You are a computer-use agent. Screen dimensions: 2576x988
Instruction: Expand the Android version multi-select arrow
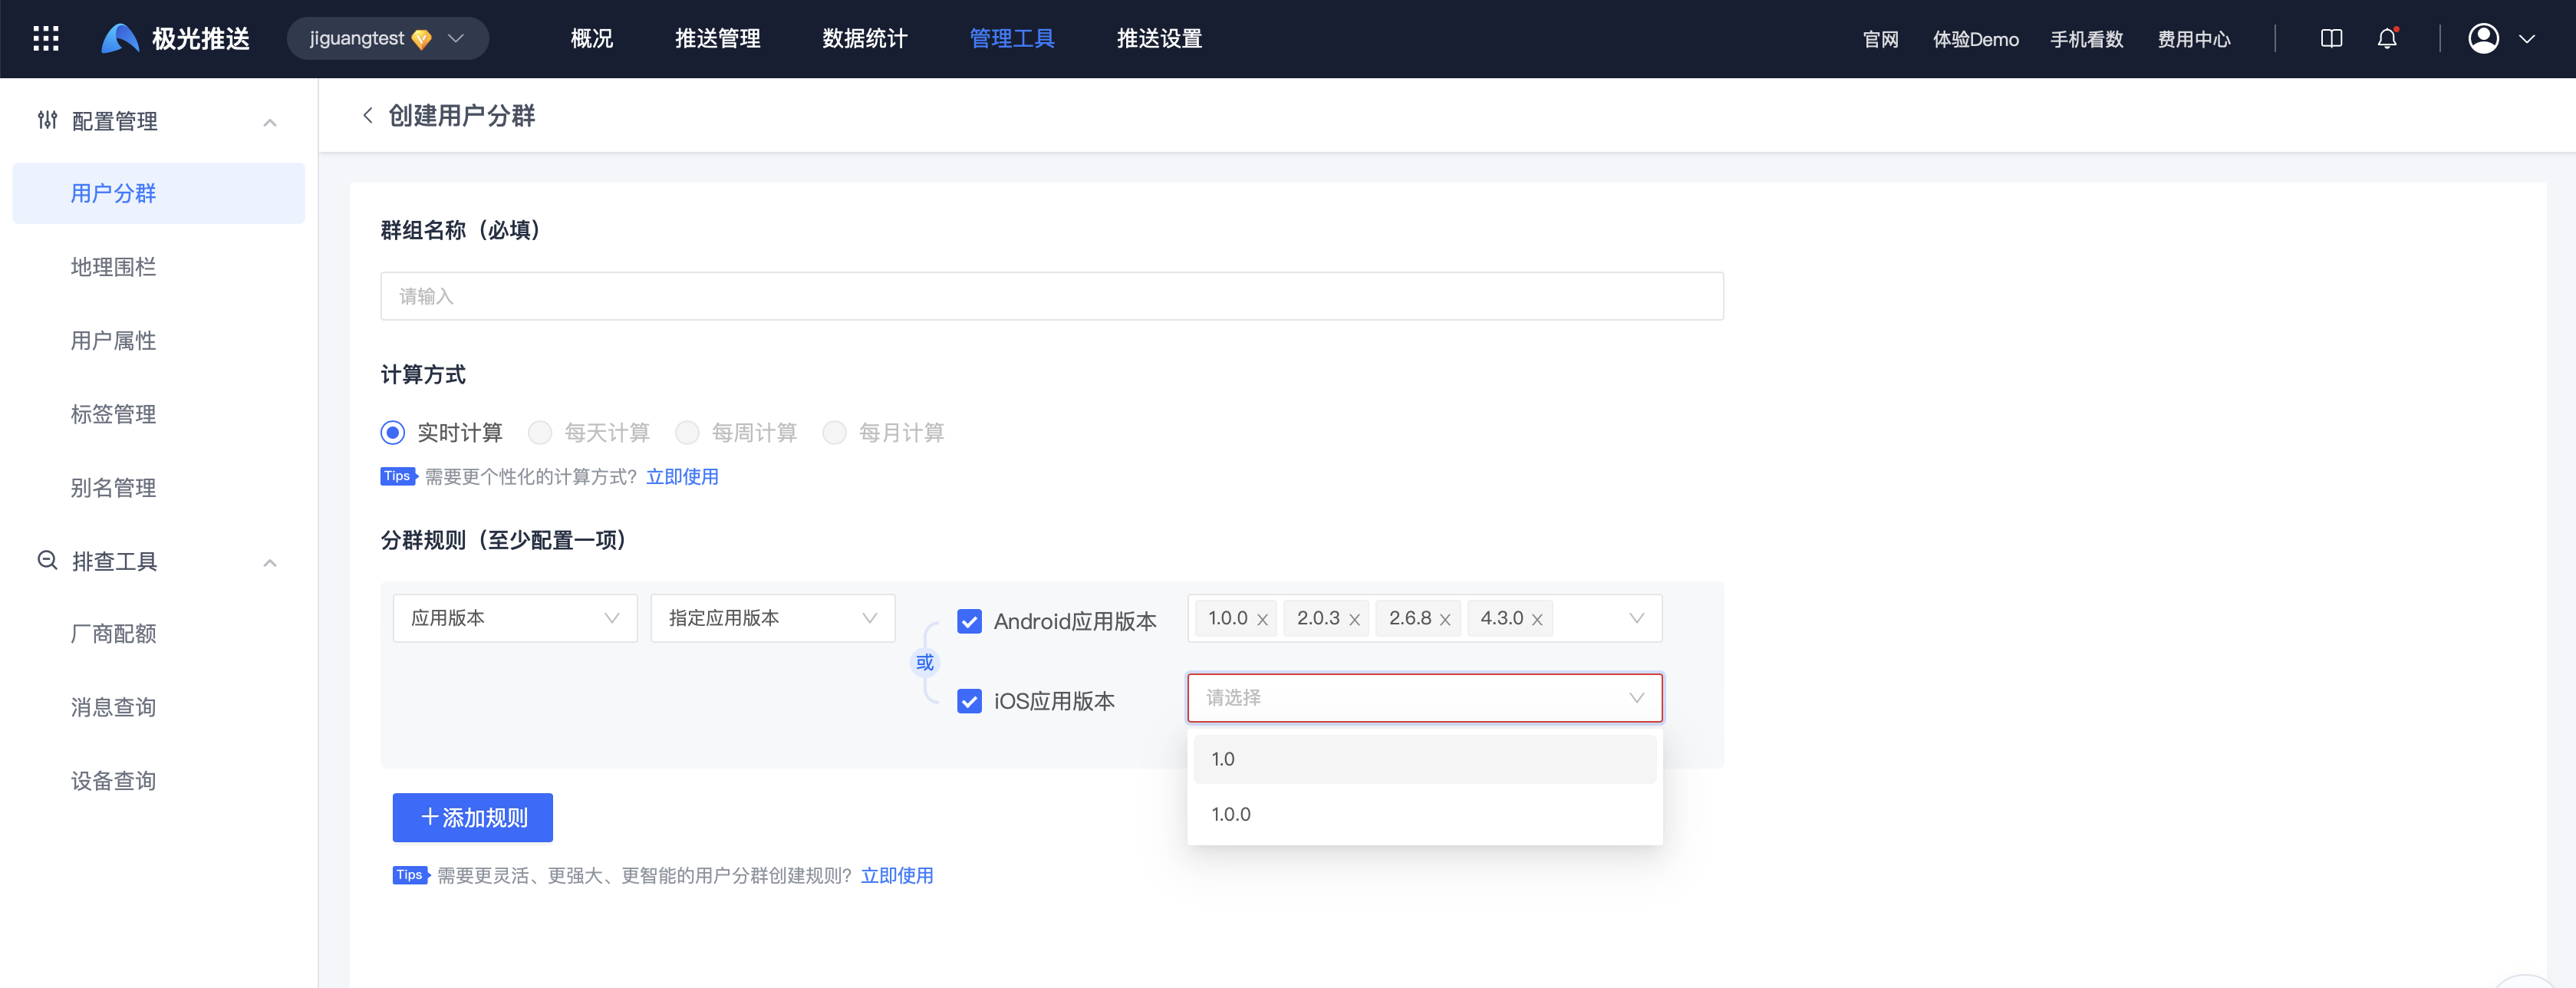tap(1637, 618)
